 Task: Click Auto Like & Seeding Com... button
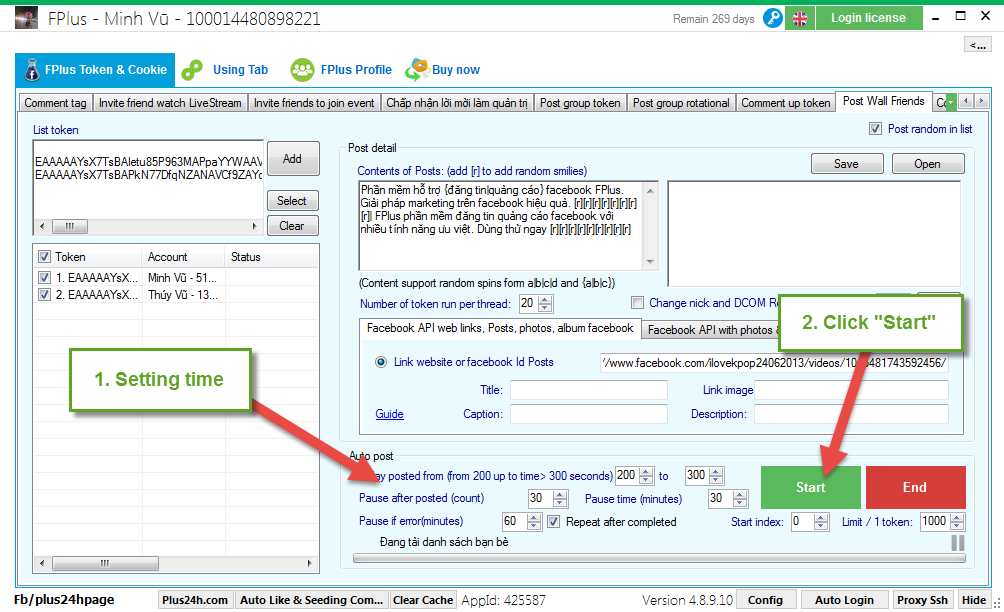tap(311, 600)
